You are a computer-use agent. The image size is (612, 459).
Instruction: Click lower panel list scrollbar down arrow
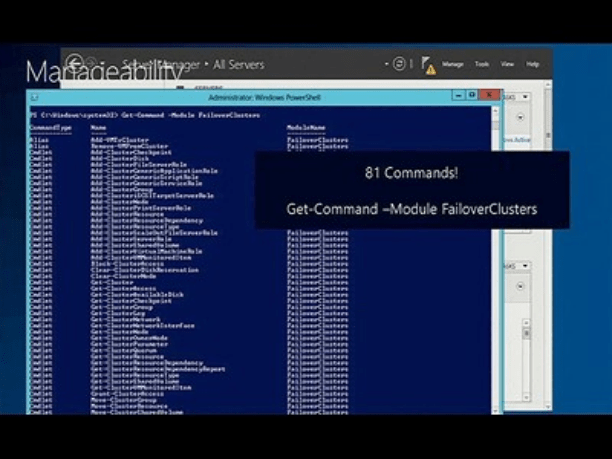[x=526, y=397]
